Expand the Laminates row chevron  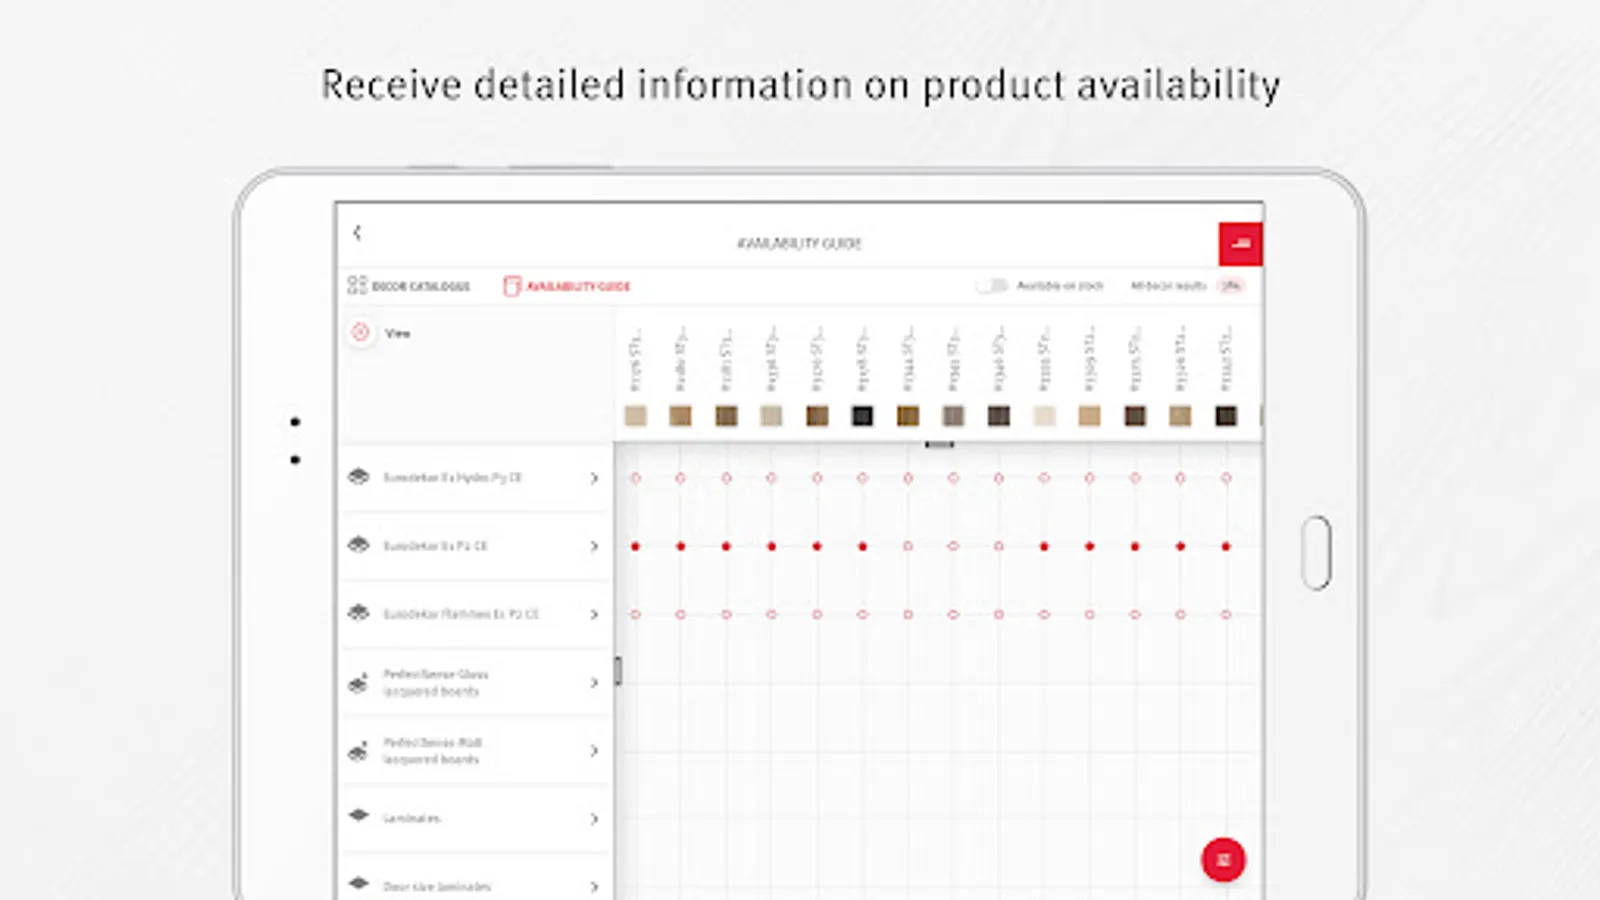coord(594,819)
